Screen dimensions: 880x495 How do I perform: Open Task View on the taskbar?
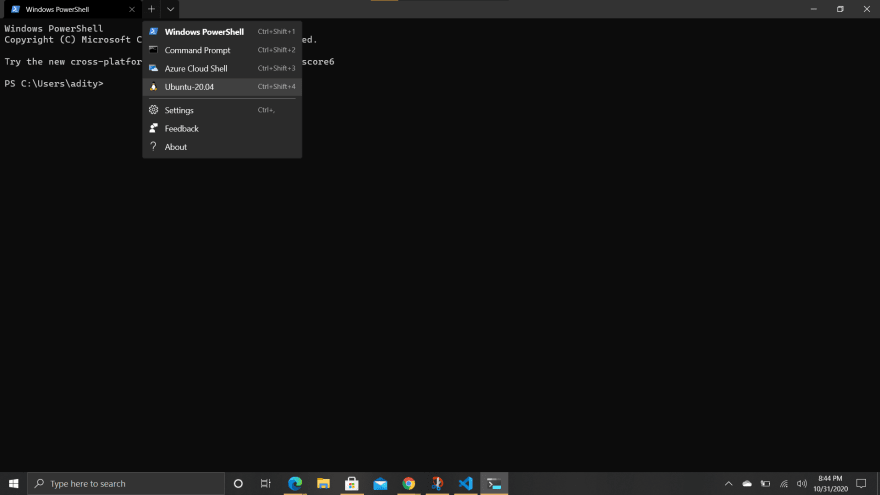[265, 483]
